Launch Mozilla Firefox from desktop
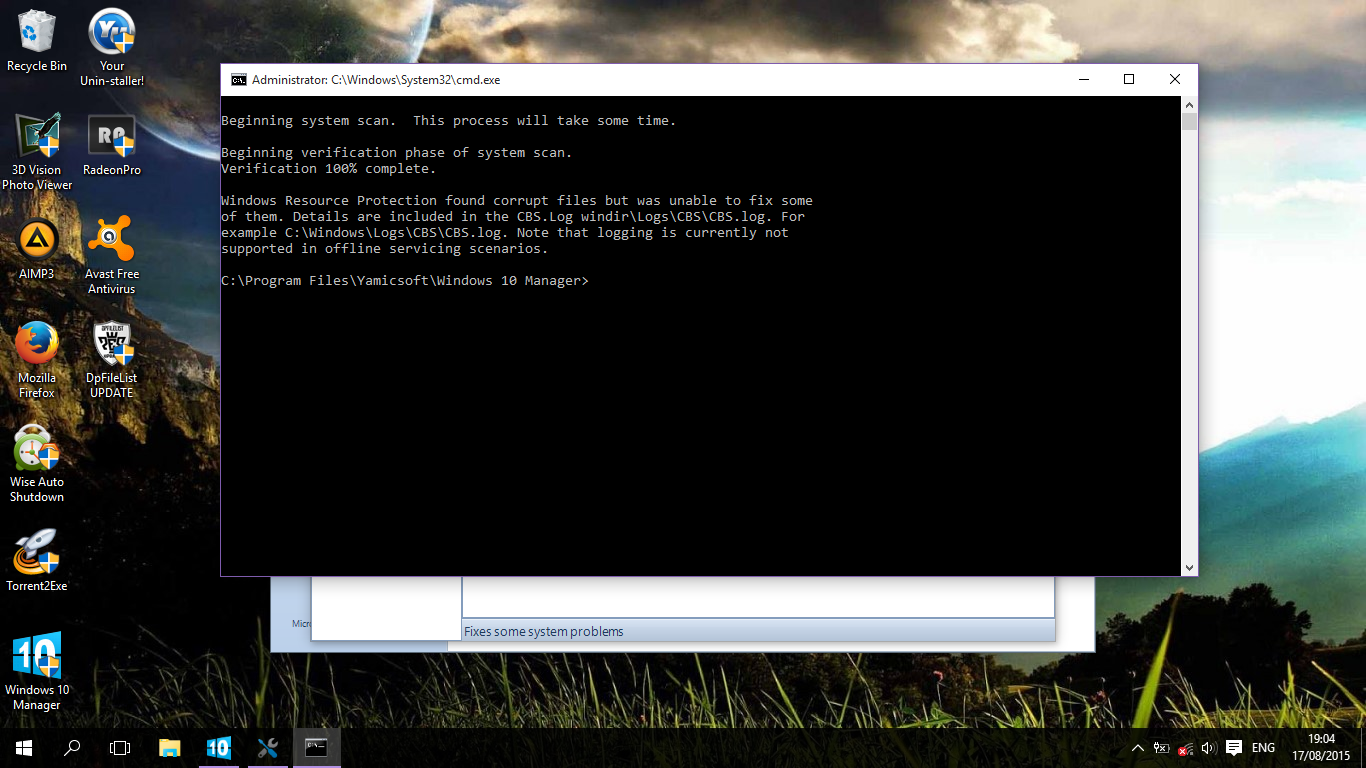Image resolution: width=1366 pixels, height=768 pixels. pyautogui.click(x=37, y=344)
